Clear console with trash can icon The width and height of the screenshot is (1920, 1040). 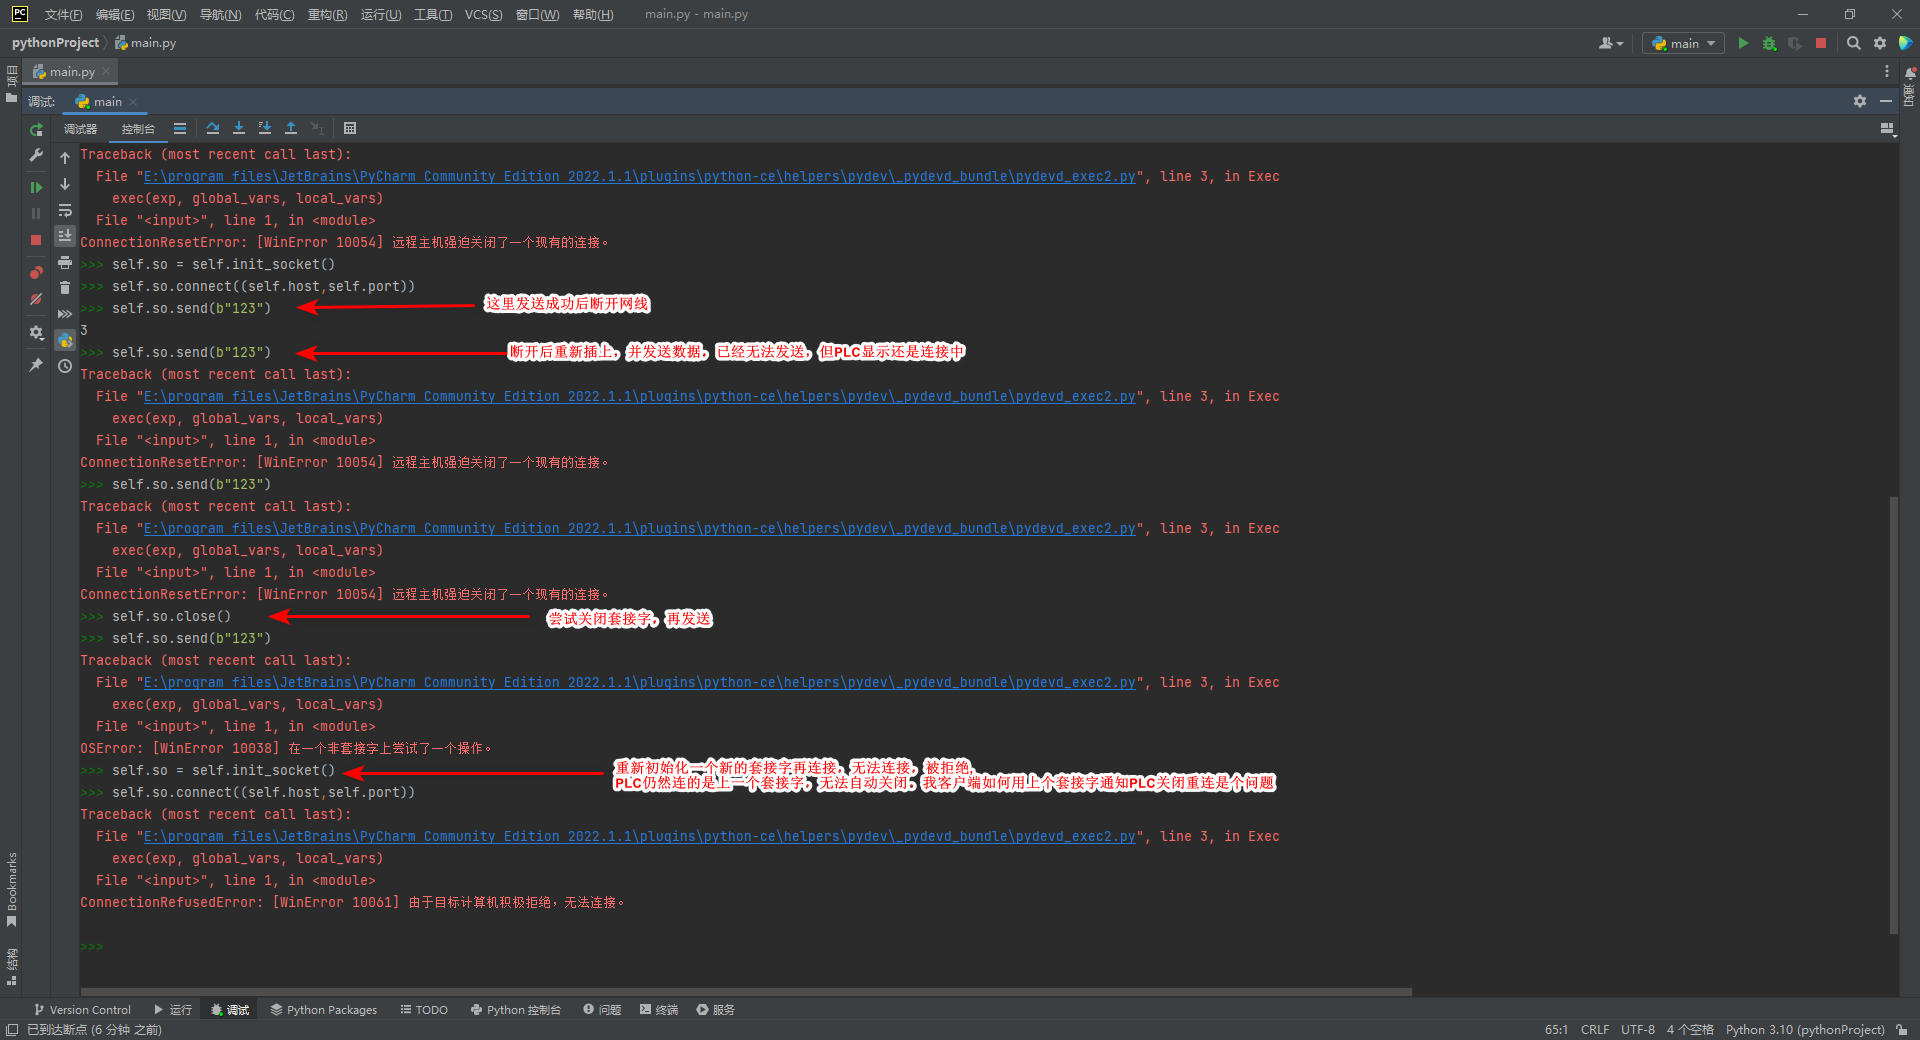tap(65, 288)
